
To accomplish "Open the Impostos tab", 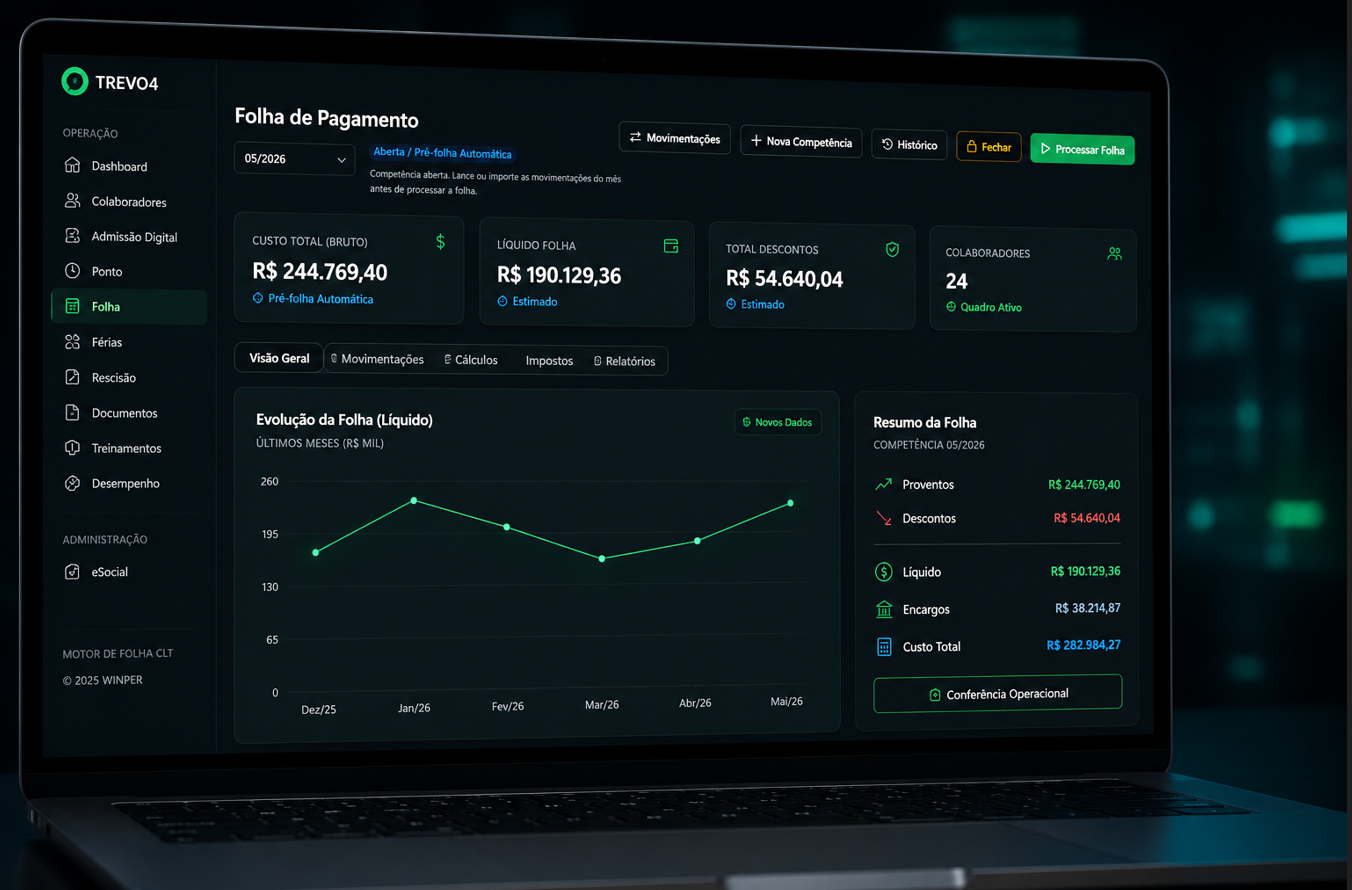I will click(549, 361).
